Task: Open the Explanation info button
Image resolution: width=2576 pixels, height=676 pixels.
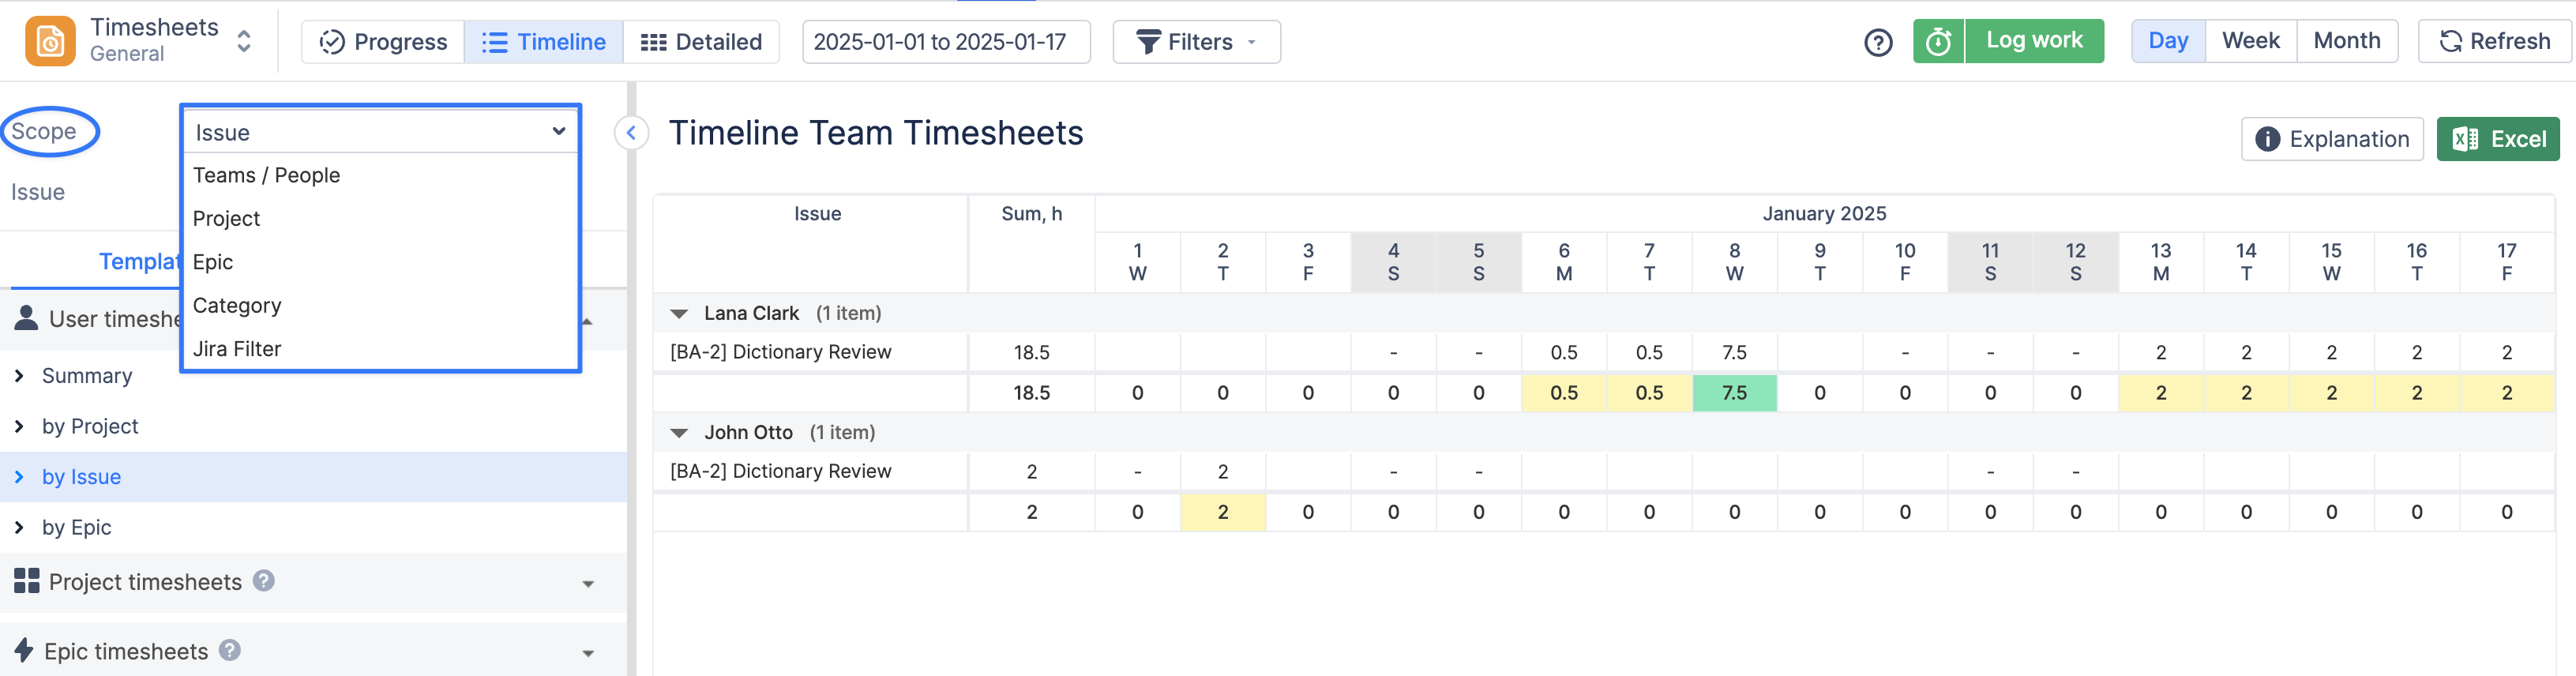Action: click(2331, 139)
